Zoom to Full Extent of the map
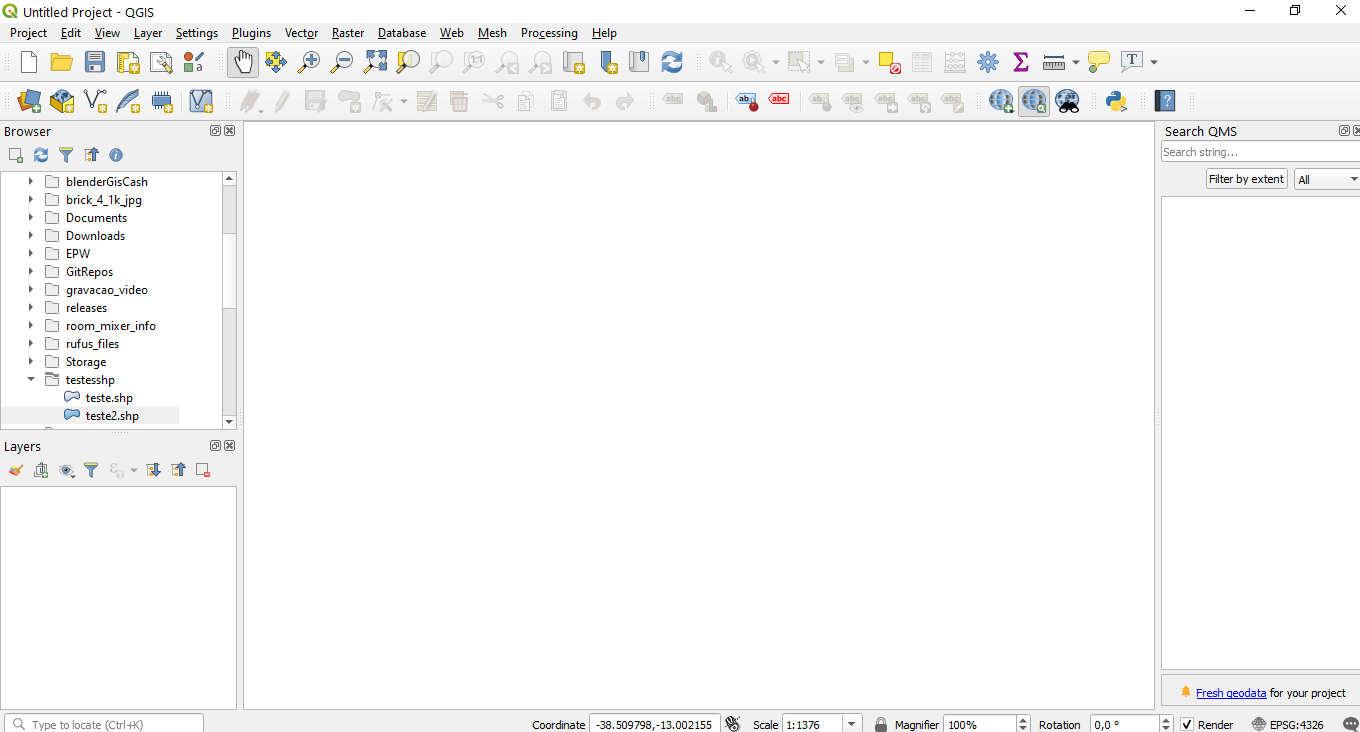The width and height of the screenshot is (1360, 732). [375, 61]
